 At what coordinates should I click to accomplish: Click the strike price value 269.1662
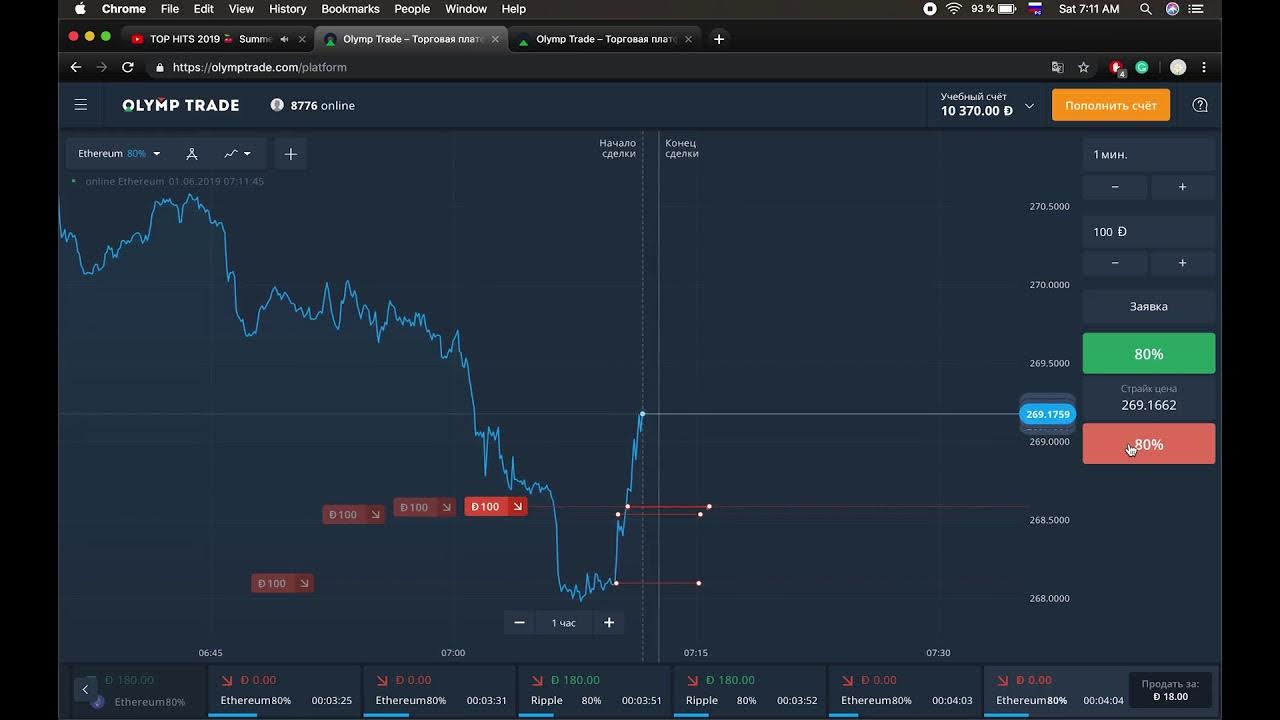coord(1149,405)
